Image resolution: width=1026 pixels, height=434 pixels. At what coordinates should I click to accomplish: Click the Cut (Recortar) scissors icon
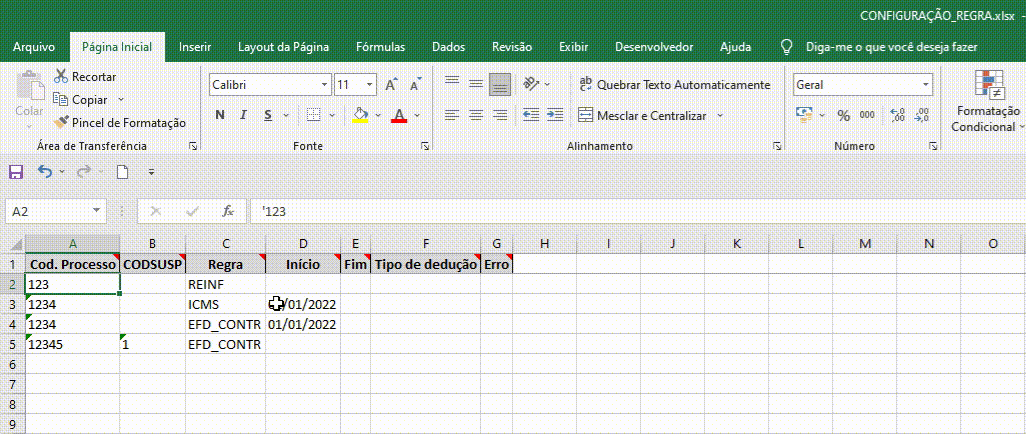[61, 77]
